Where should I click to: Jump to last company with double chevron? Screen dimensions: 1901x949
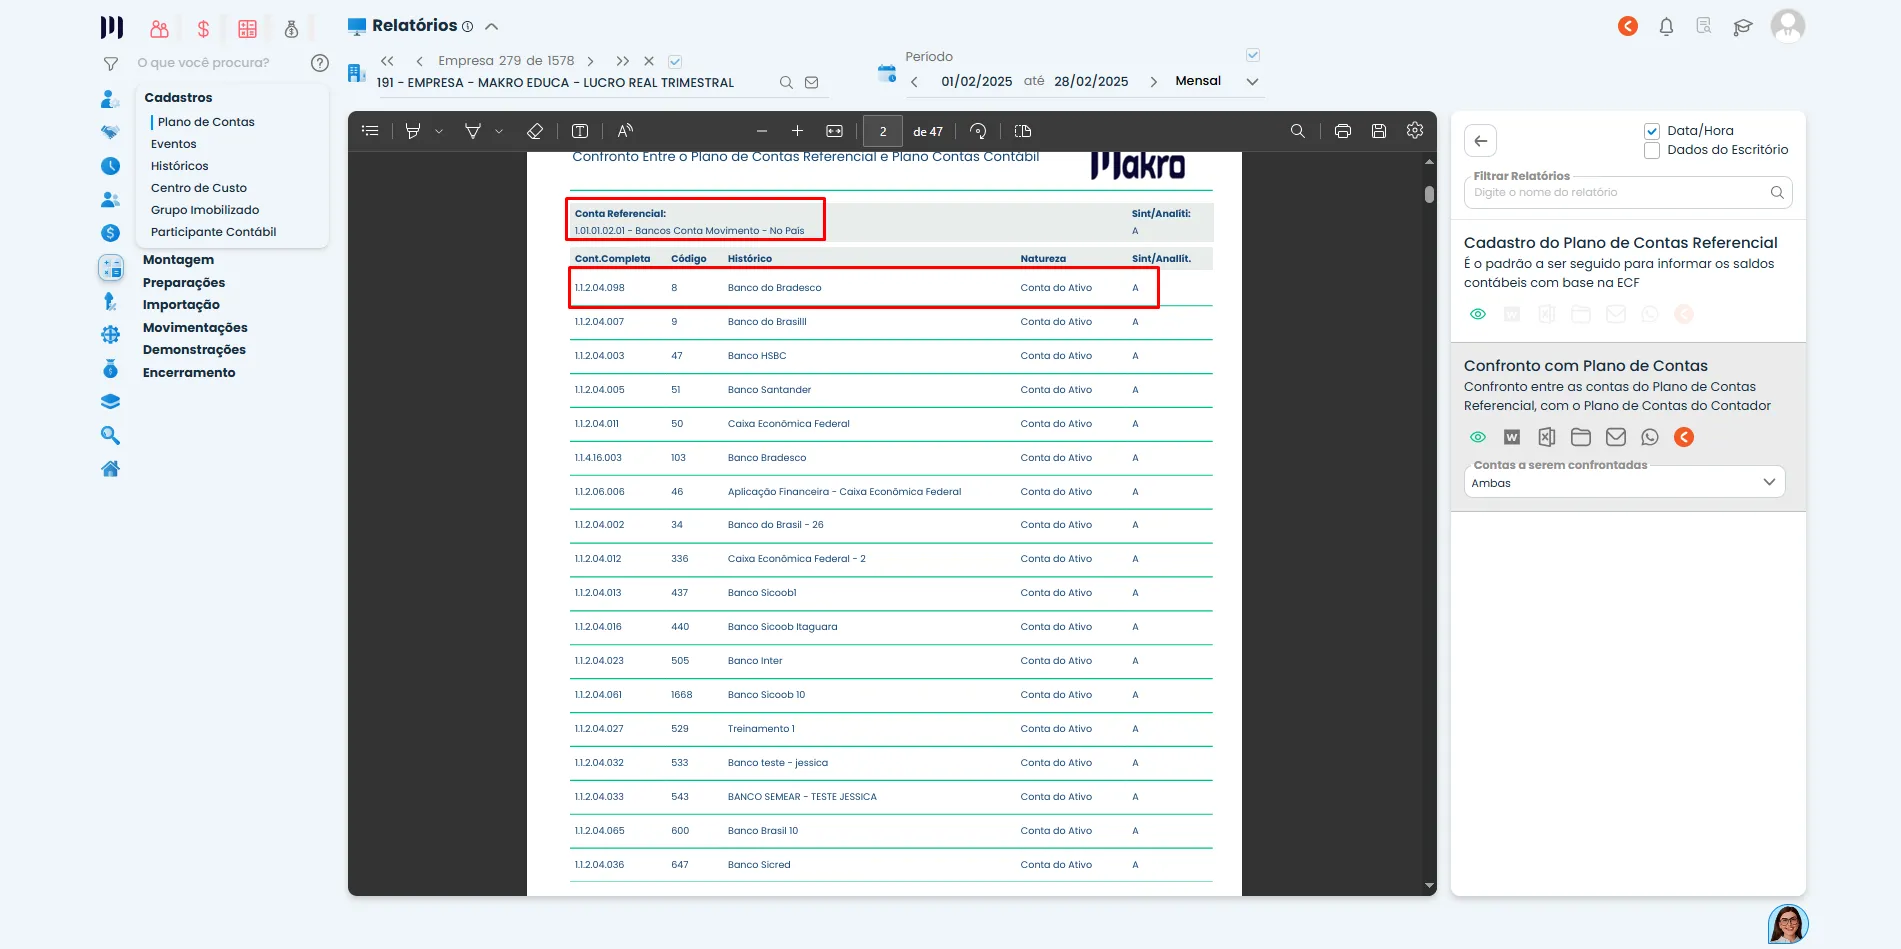[622, 61]
